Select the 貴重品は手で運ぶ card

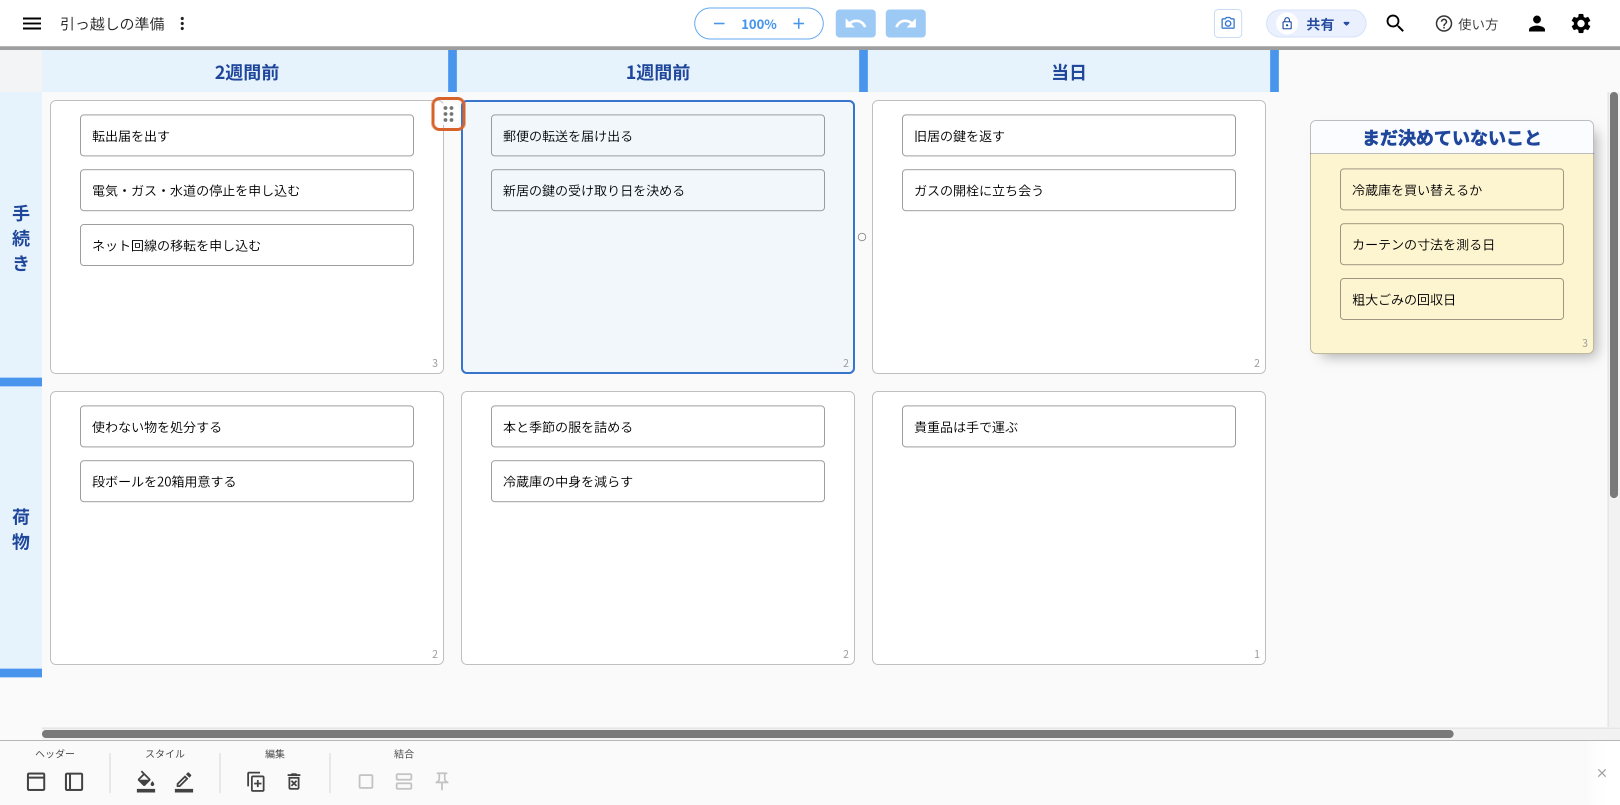tap(1069, 427)
